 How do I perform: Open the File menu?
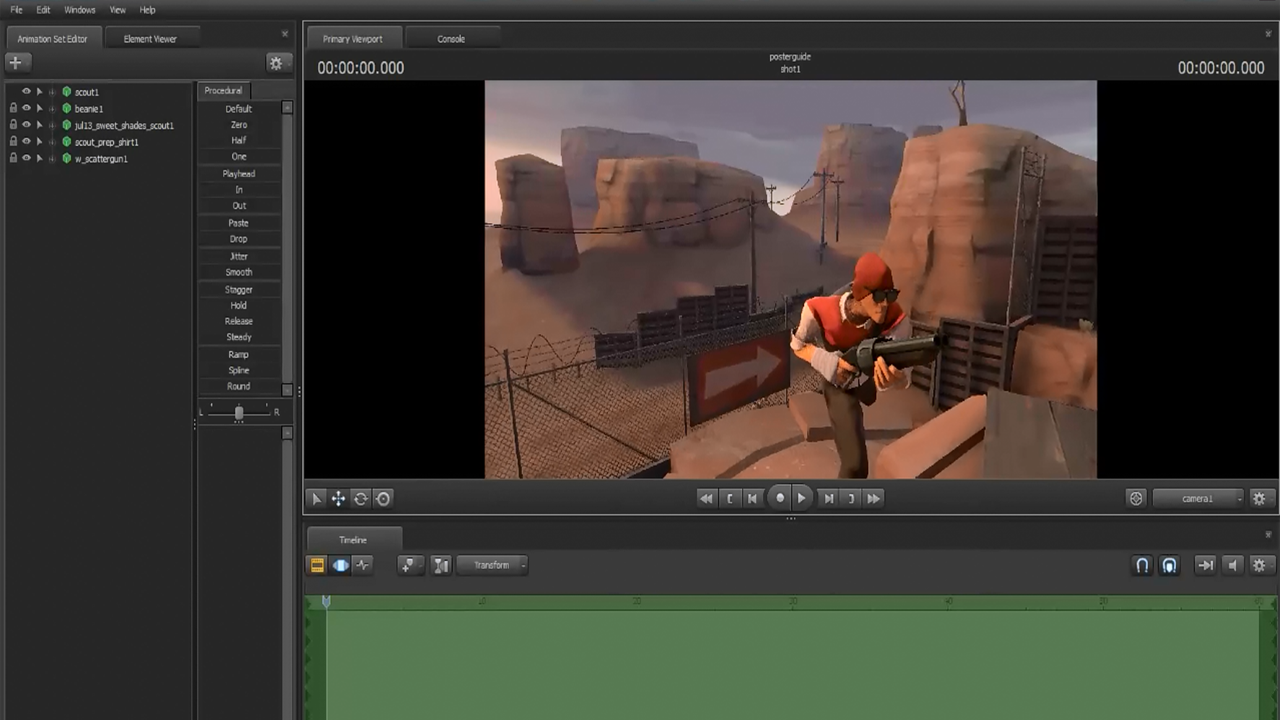tap(16, 10)
